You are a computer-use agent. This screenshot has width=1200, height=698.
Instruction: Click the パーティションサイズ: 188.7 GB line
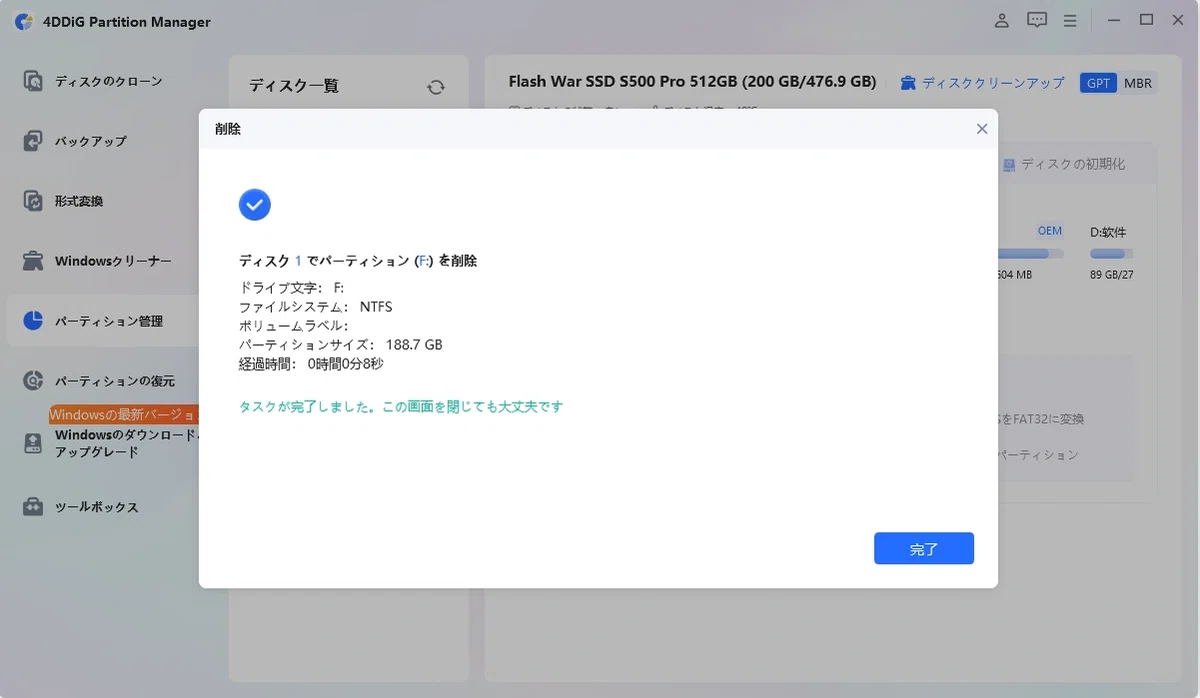tap(340, 345)
